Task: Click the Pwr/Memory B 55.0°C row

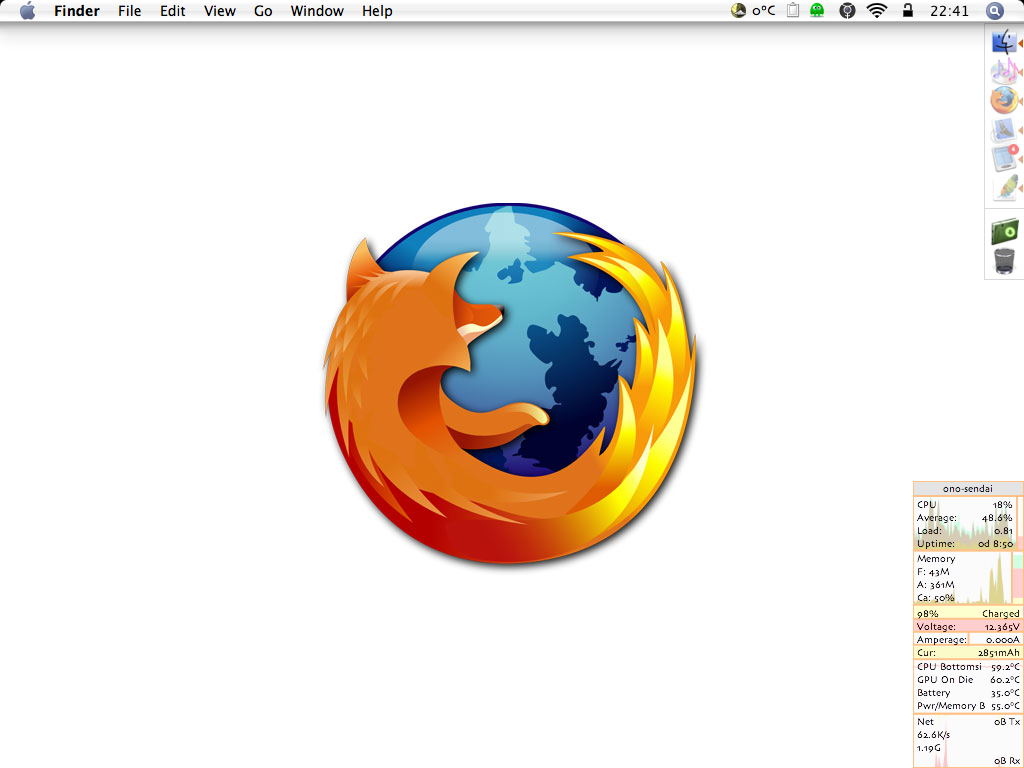Action: point(968,706)
